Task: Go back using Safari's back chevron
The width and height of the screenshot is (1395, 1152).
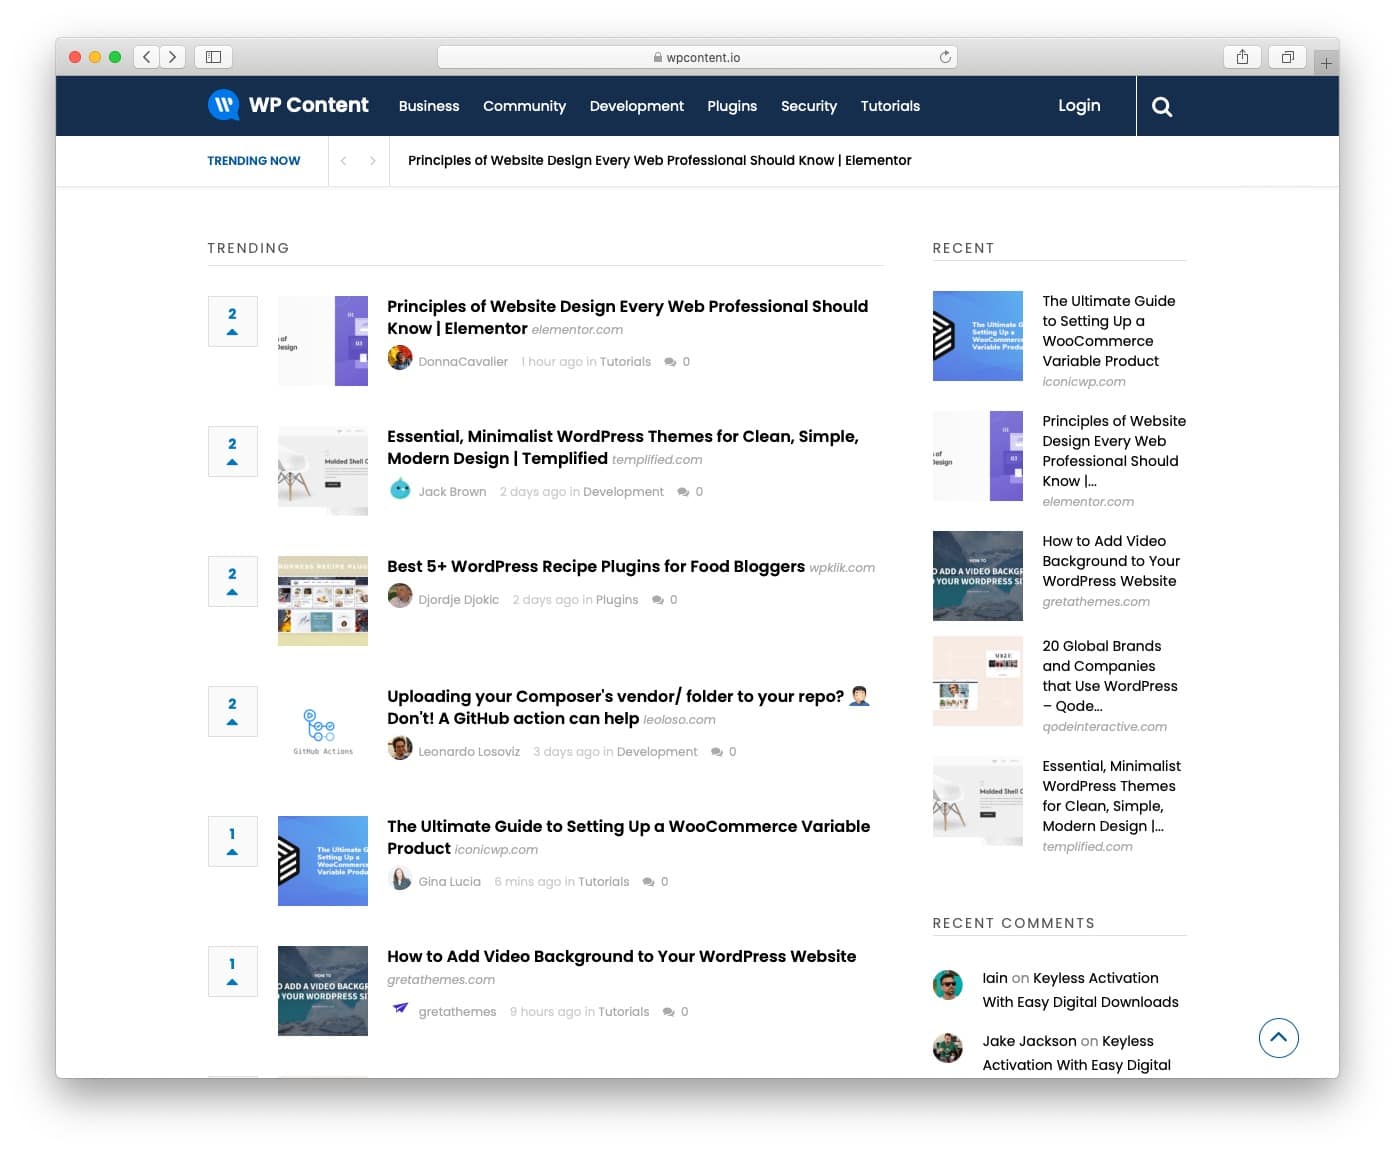Action: (x=147, y=57)
